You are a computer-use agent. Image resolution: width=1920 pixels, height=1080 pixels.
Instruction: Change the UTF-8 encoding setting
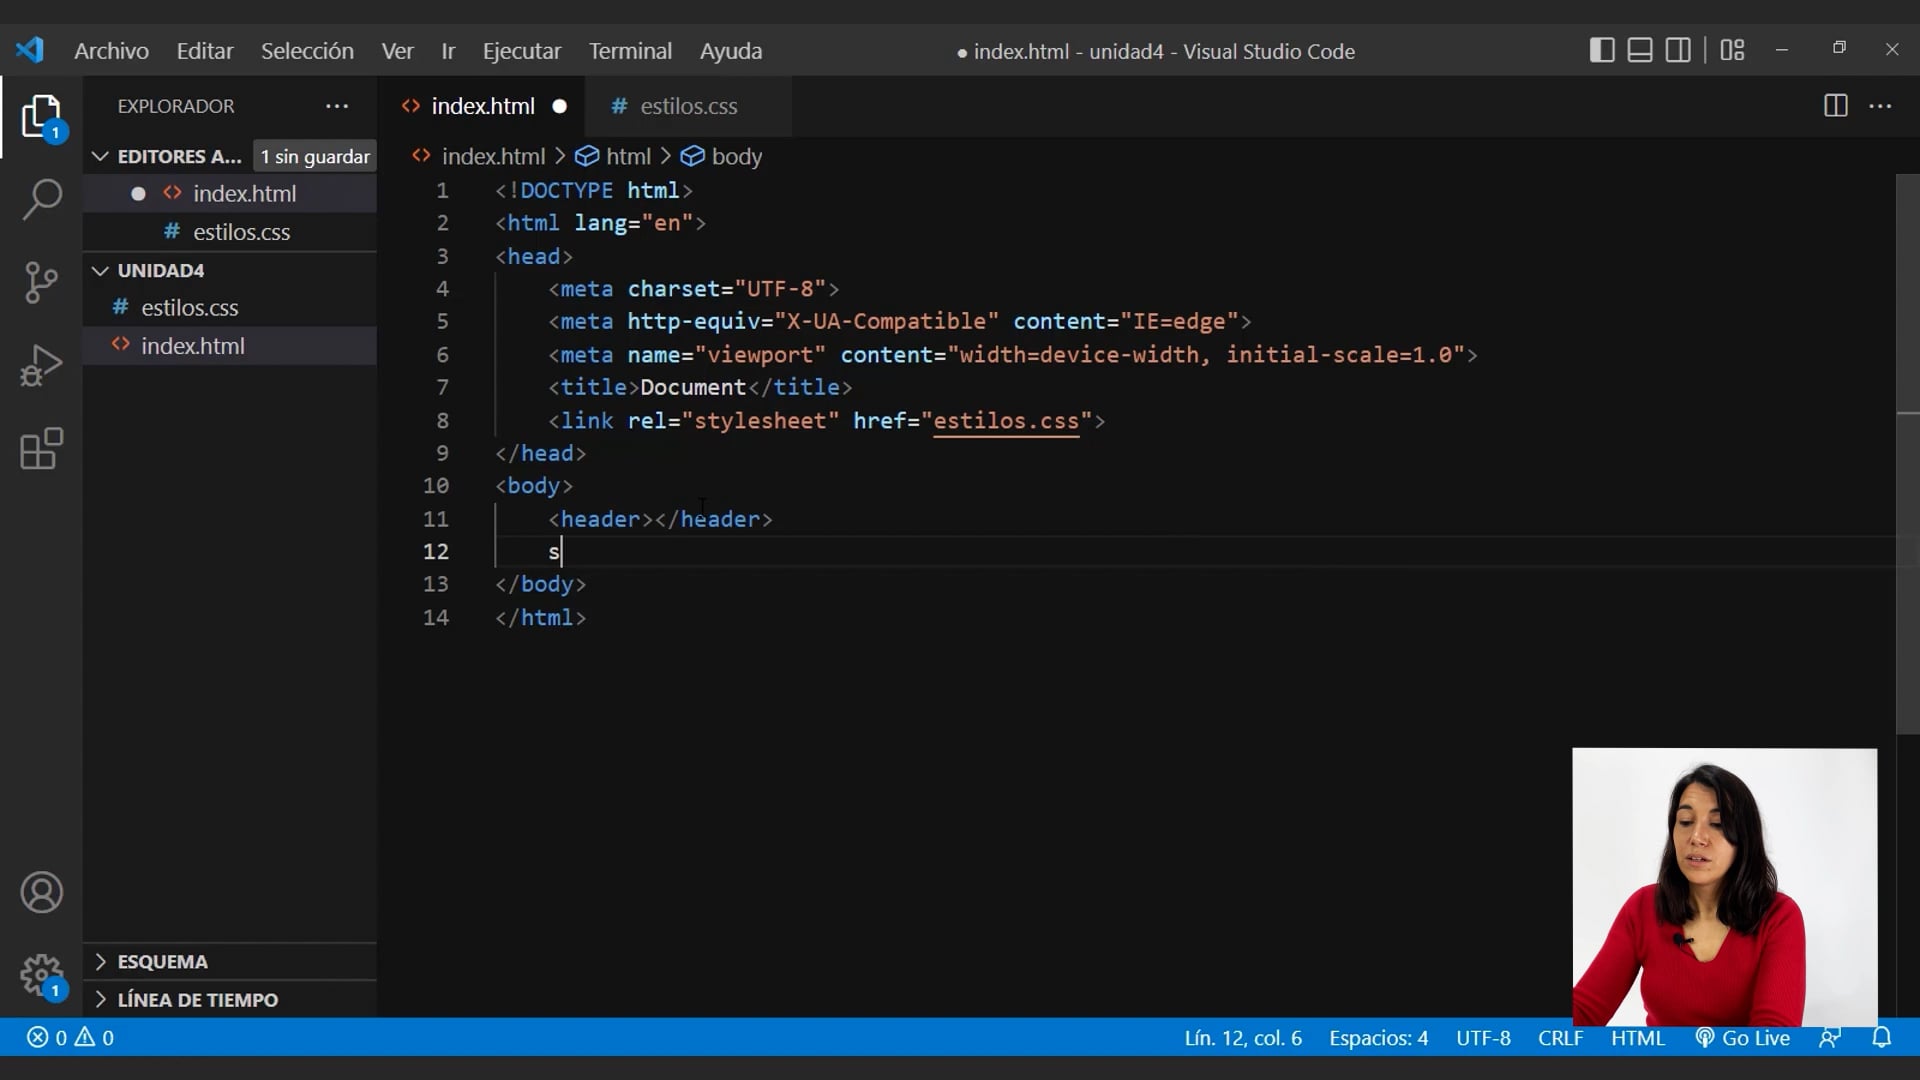tap(1483, 1038)
